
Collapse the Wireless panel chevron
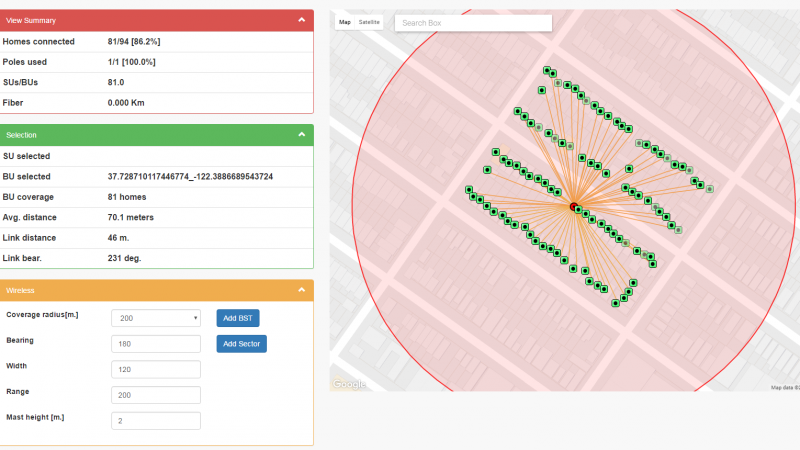pos(302,290)
